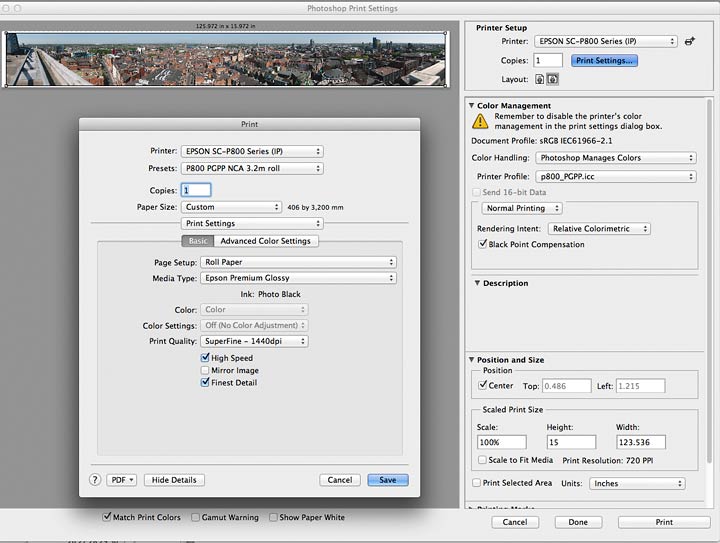720x543 pixels.
Task: Enable the Mirror Image checkbox
Action: (x=205, y=370)
